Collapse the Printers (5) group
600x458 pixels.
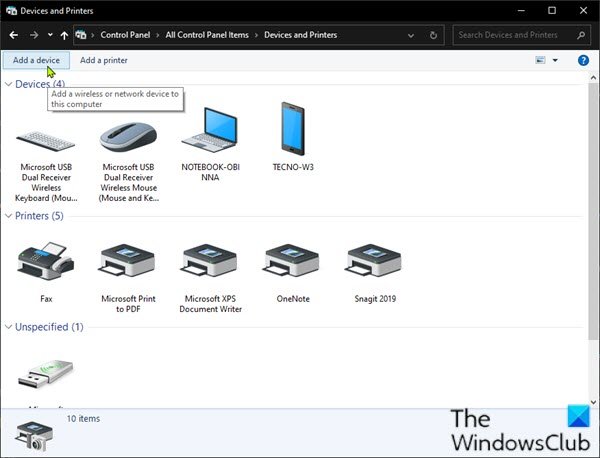click(x=8, y=216)
